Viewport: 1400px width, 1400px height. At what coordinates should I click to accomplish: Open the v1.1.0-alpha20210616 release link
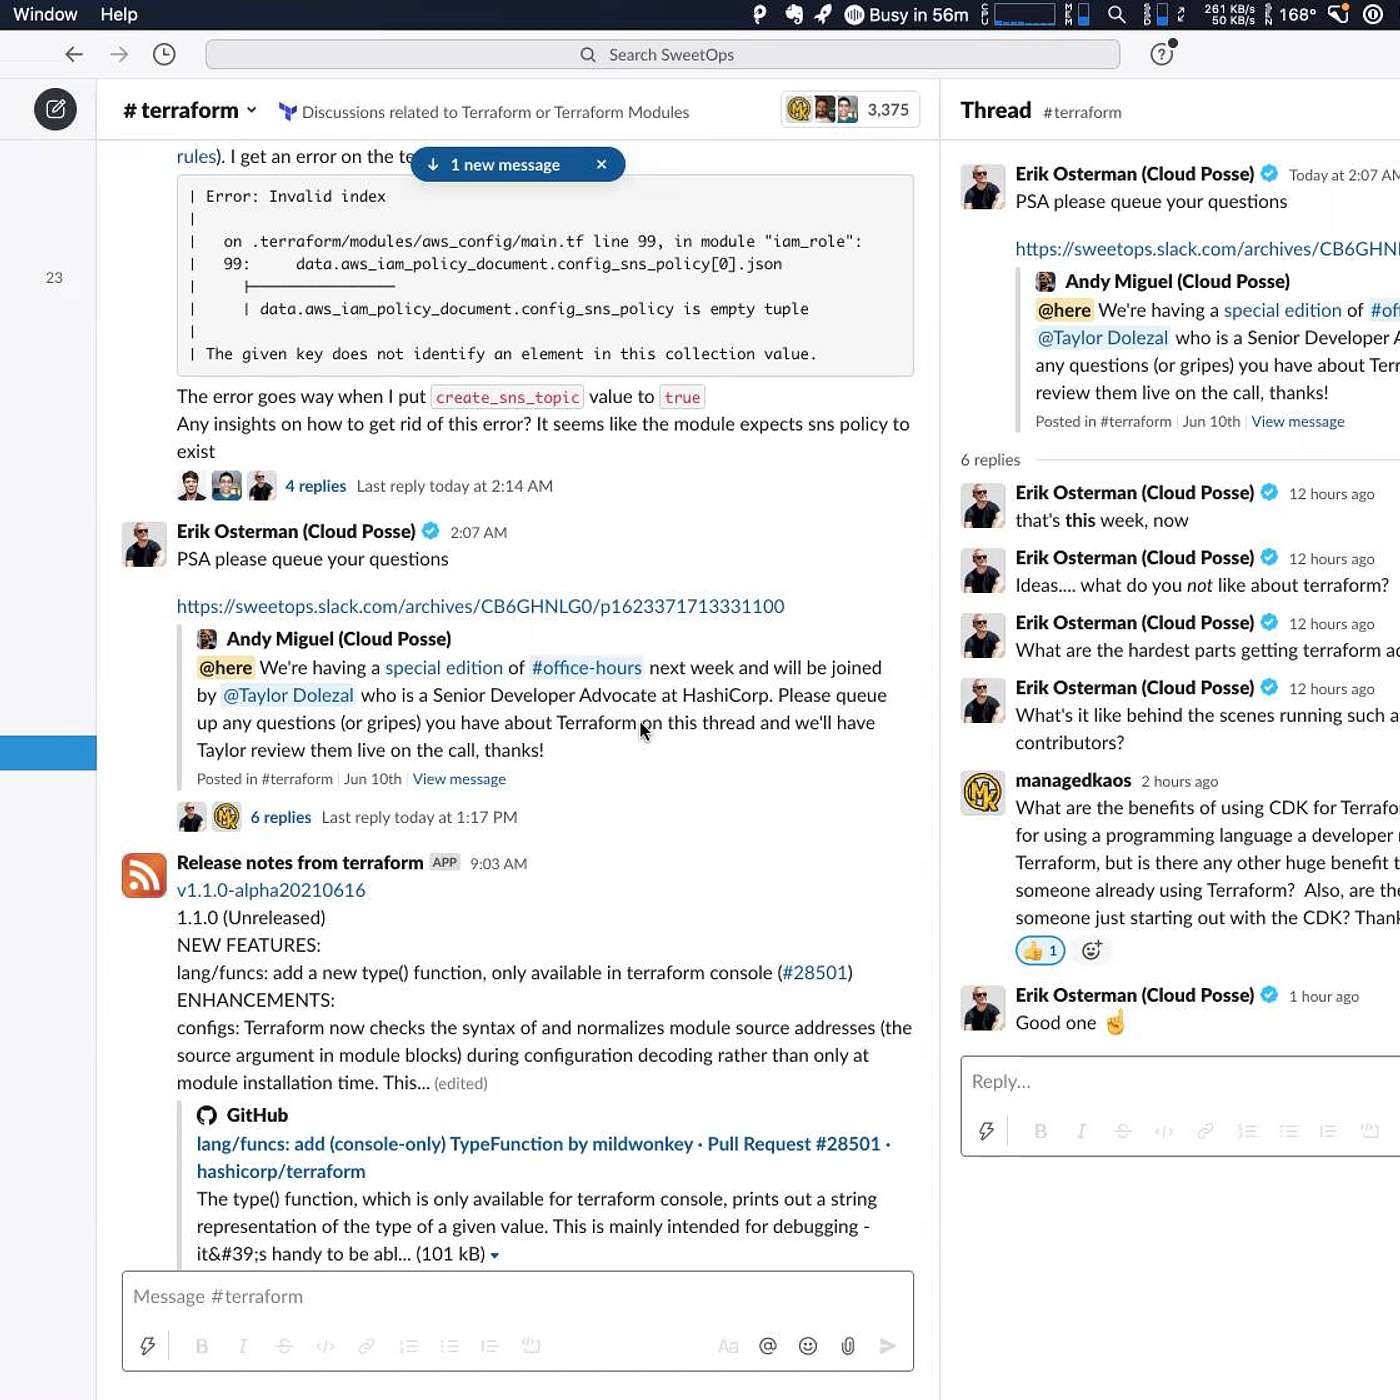271,890
